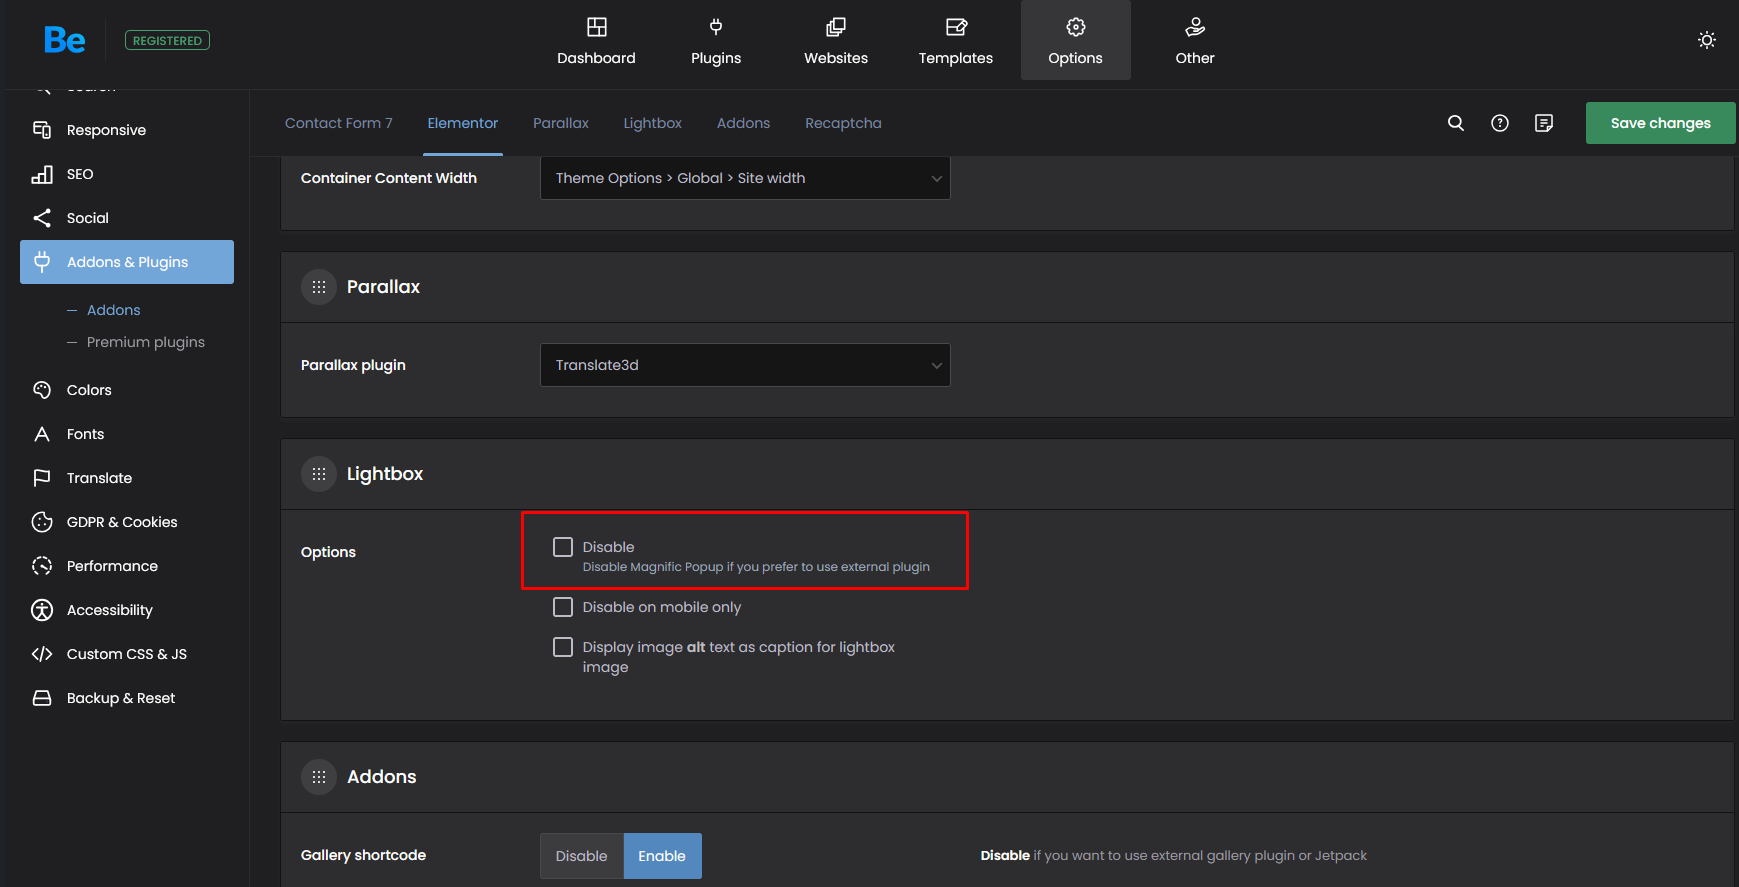Open the Dashboard icon in top navigation
Viewport: 1739px width, 887px height.
(x=596, y=27)
